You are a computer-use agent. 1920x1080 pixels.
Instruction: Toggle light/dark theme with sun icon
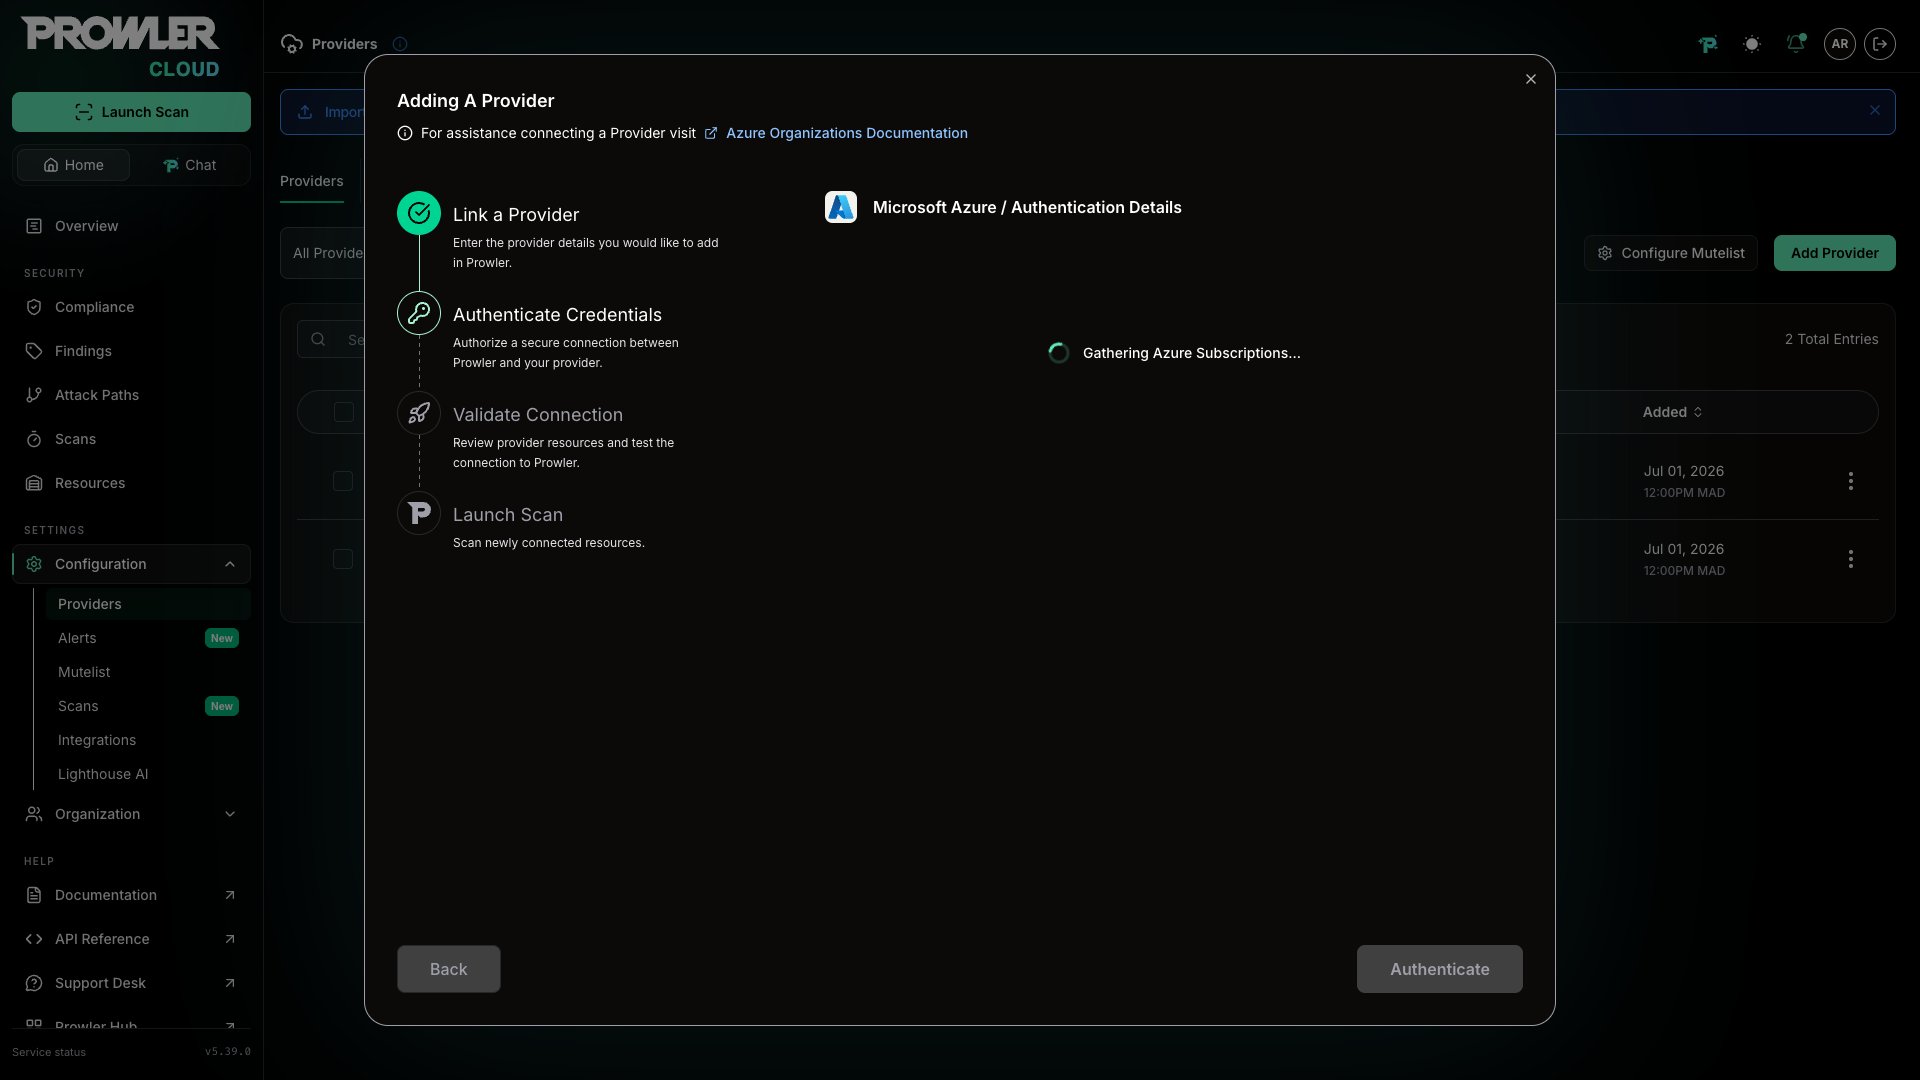pos(1752,44)
